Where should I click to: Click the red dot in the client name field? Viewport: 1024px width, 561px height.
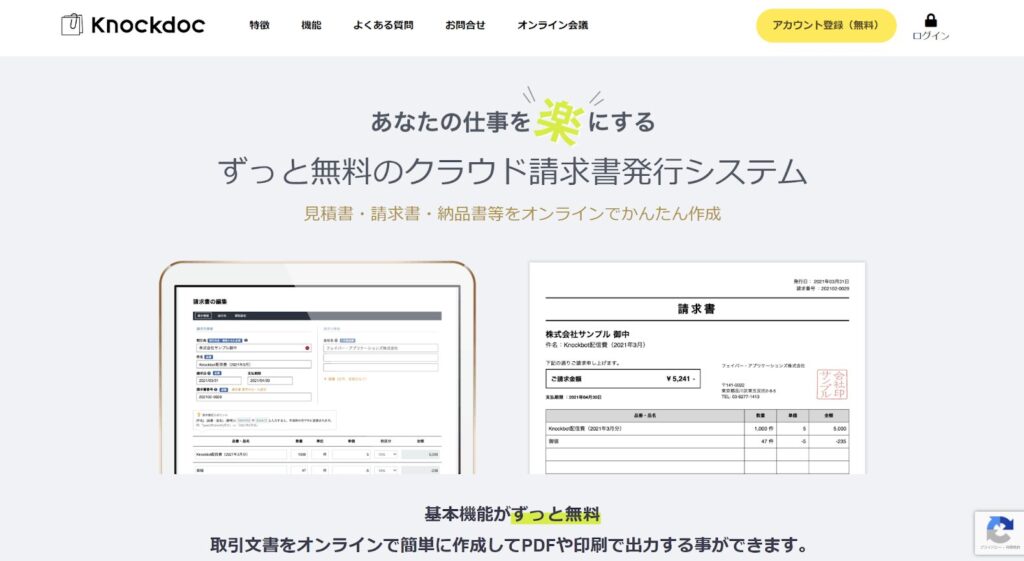(307, 348)
